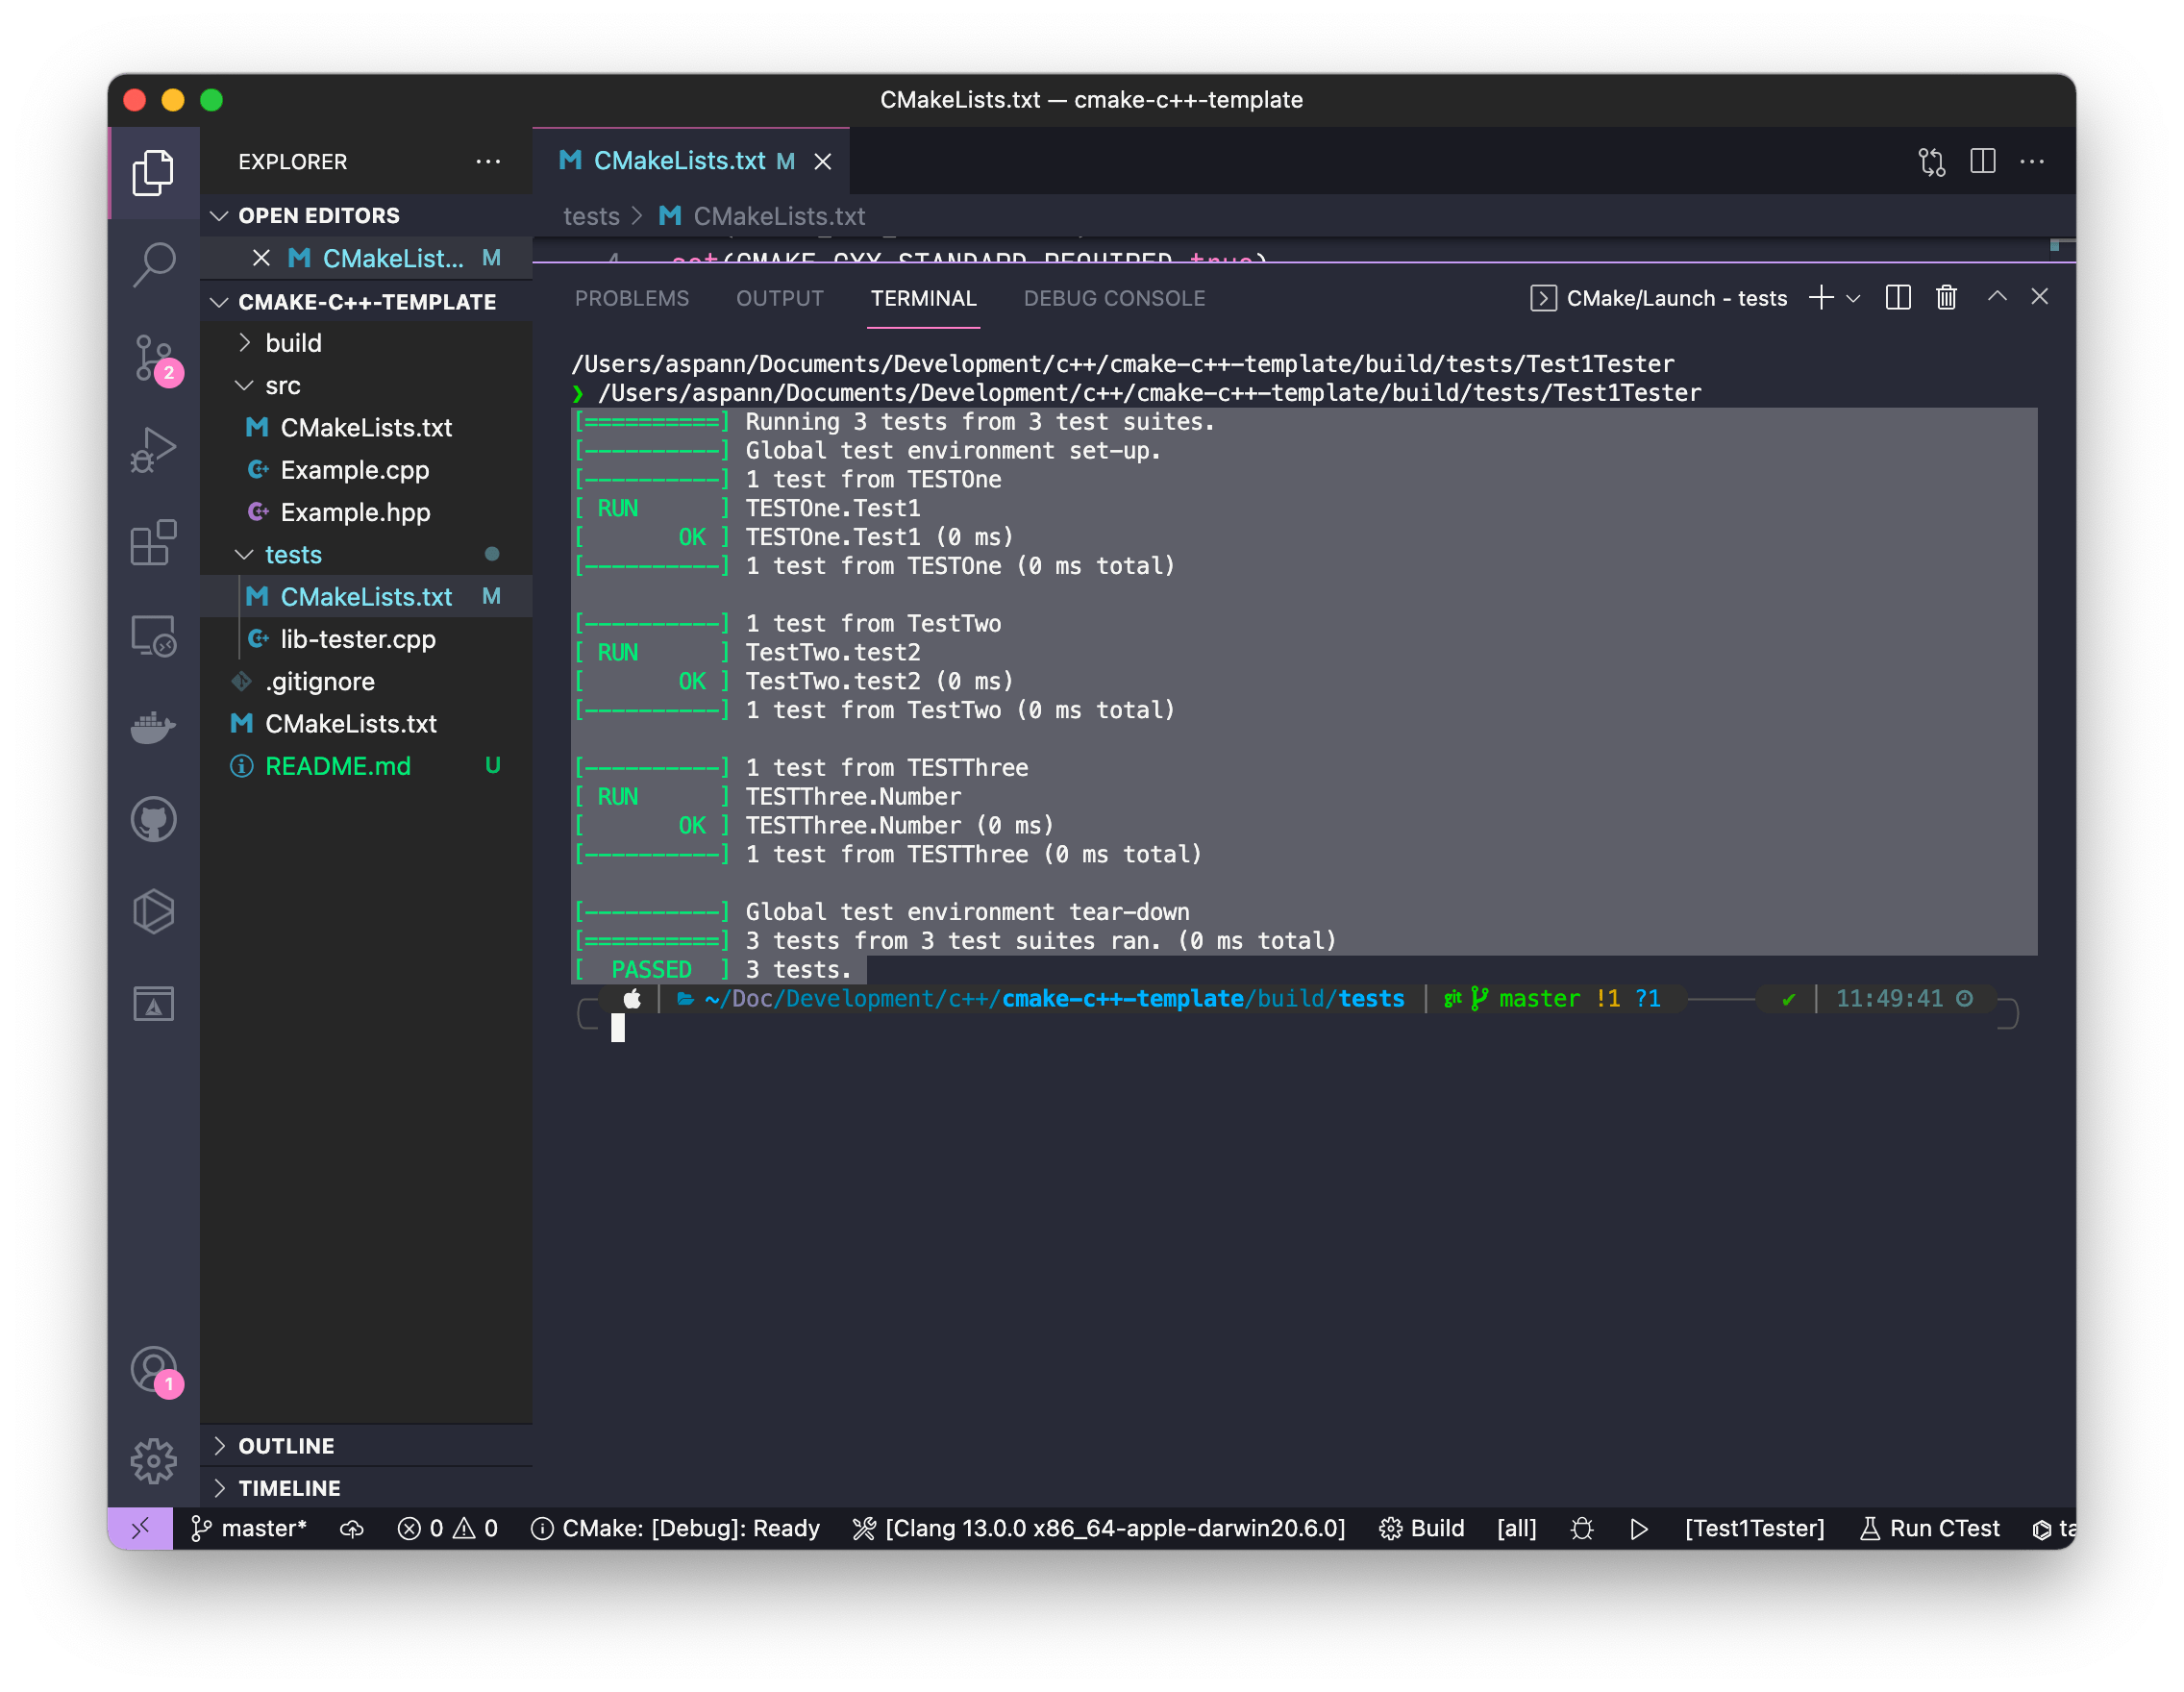Open lib-tester.cpp from the Explorer

point(357,639)
